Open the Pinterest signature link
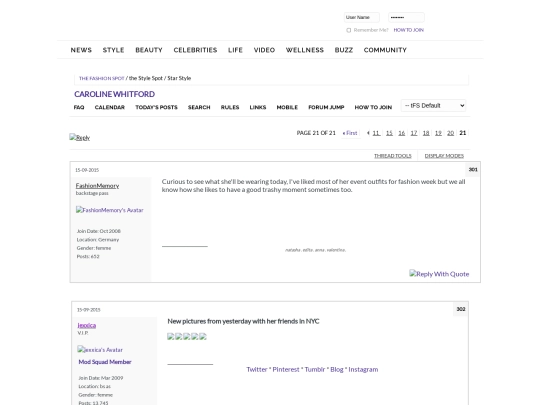The image size is (540, 405). point(286,369)
